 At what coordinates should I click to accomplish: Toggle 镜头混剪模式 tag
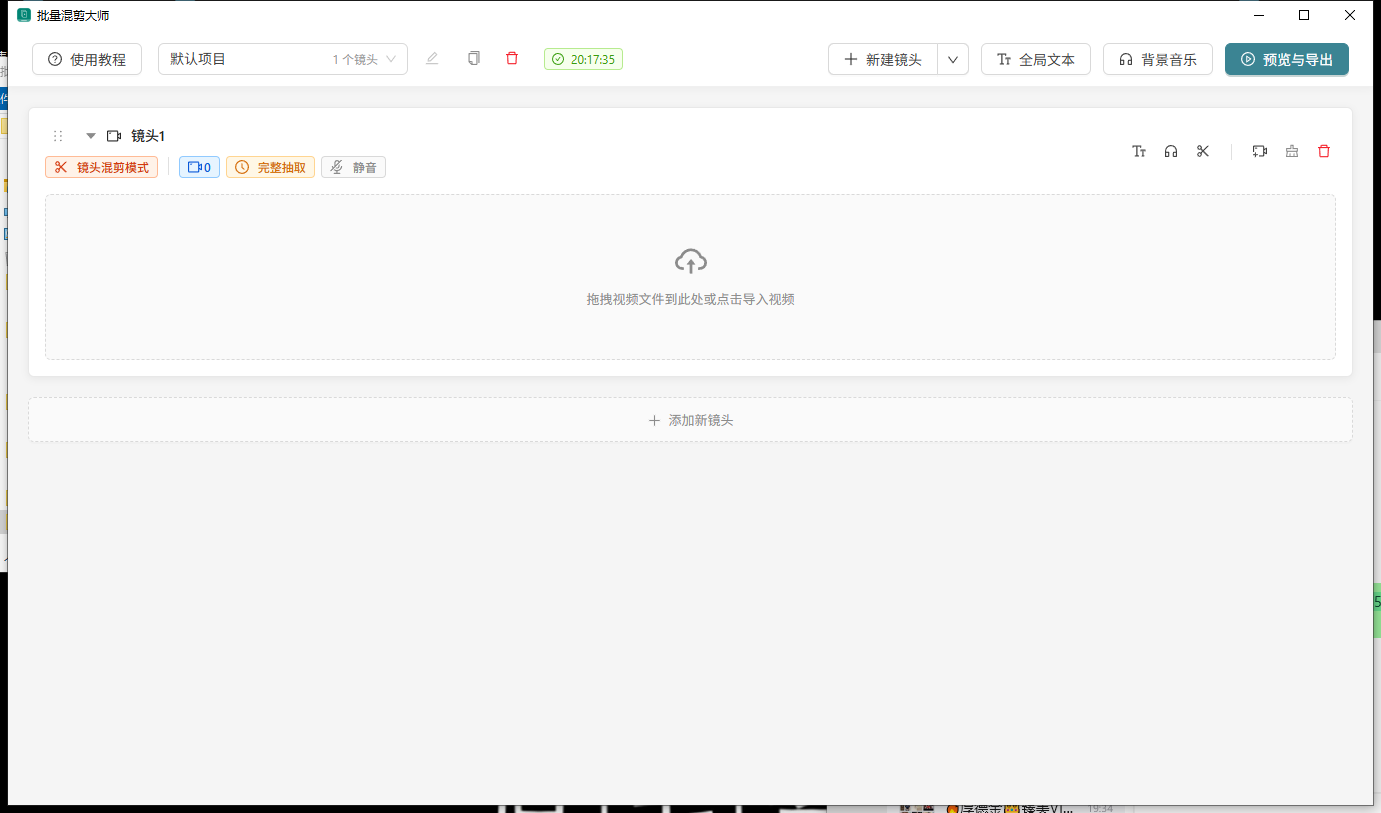click(101, 167)
